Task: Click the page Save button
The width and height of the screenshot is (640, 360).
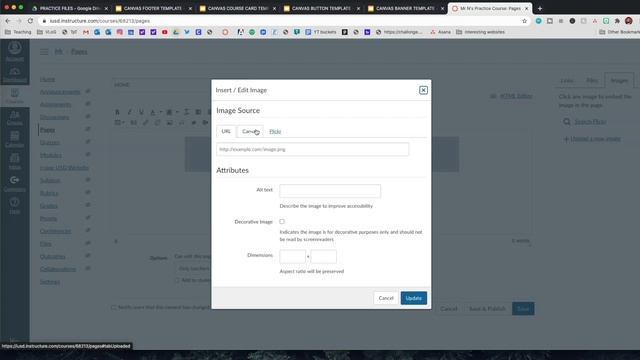Action: 523,309
